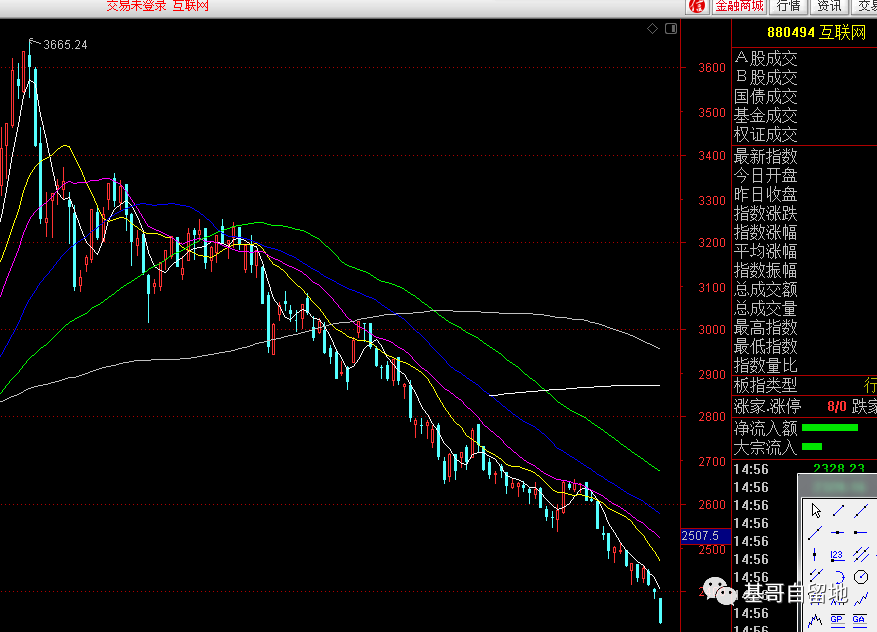Click the 2800 price axis label
Viewport: 877px width, 632px height.
pos(712,417)
